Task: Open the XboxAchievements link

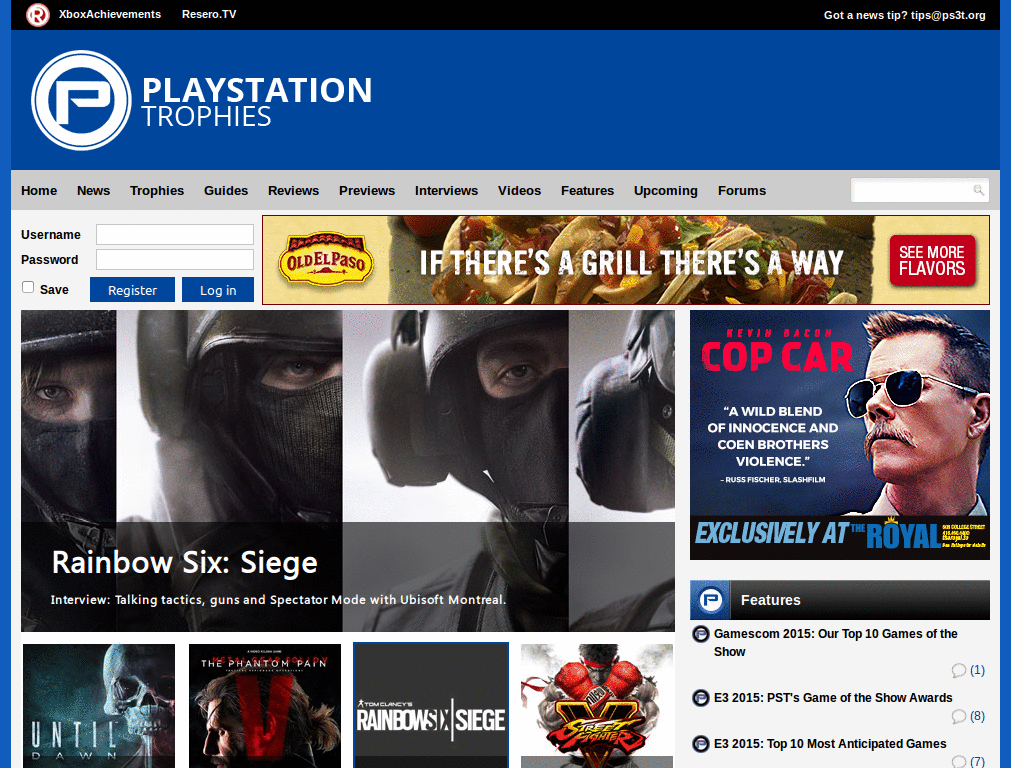Action: [x=110, y=14]
